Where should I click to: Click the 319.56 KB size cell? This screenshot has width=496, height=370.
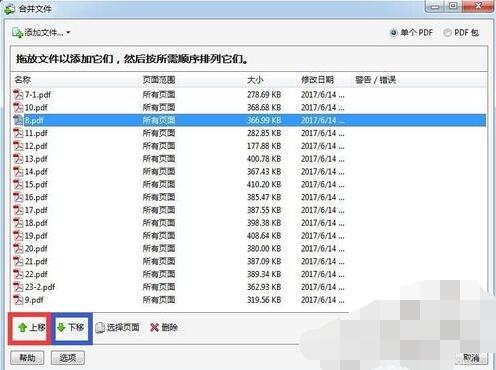264,300
